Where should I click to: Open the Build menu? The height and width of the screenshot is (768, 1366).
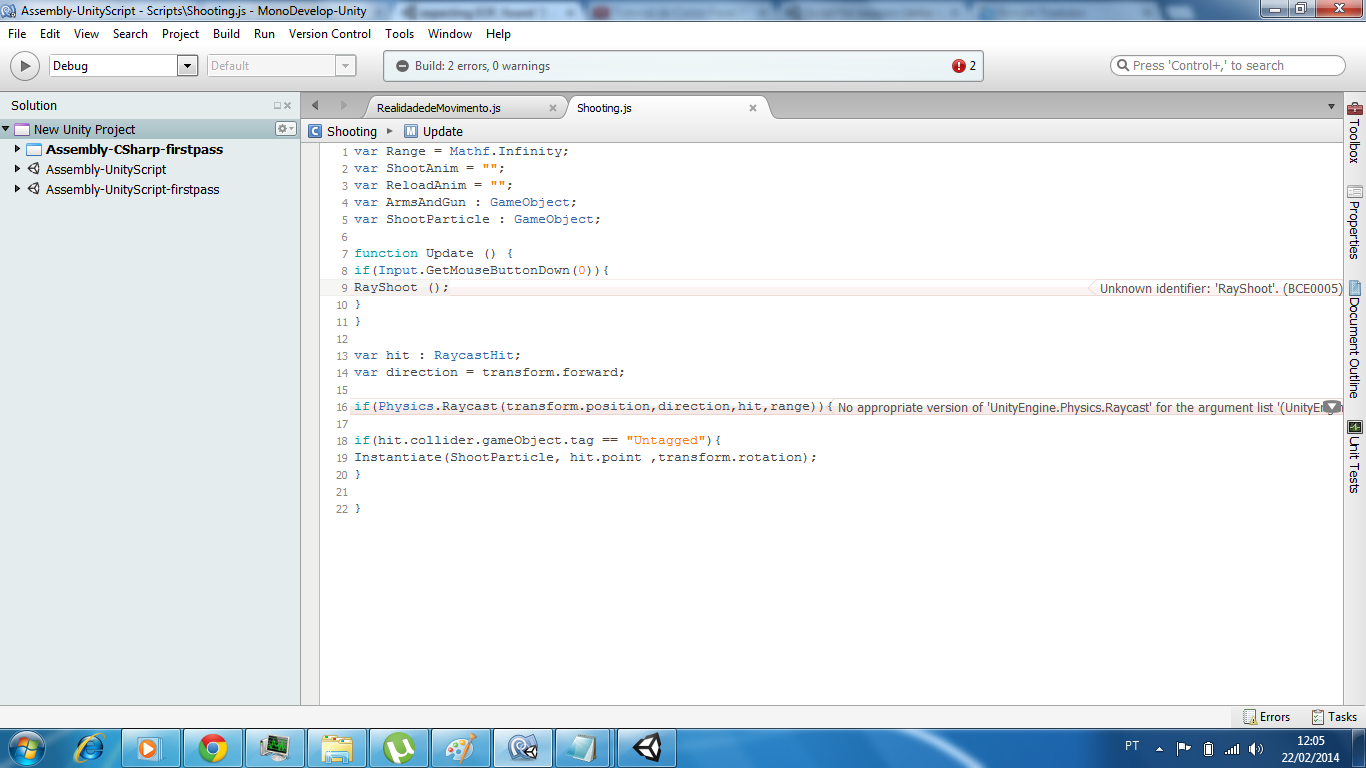tap(226, 34)
